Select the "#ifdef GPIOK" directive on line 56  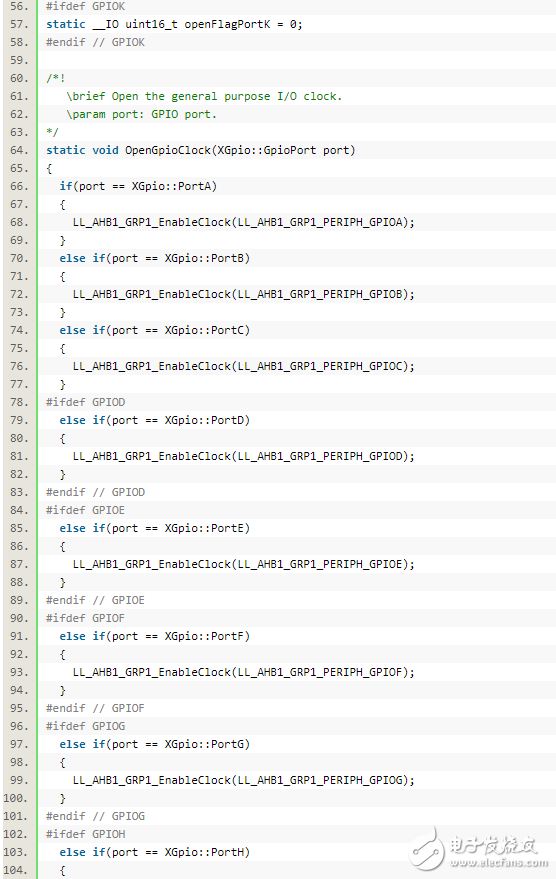[86, 6]
